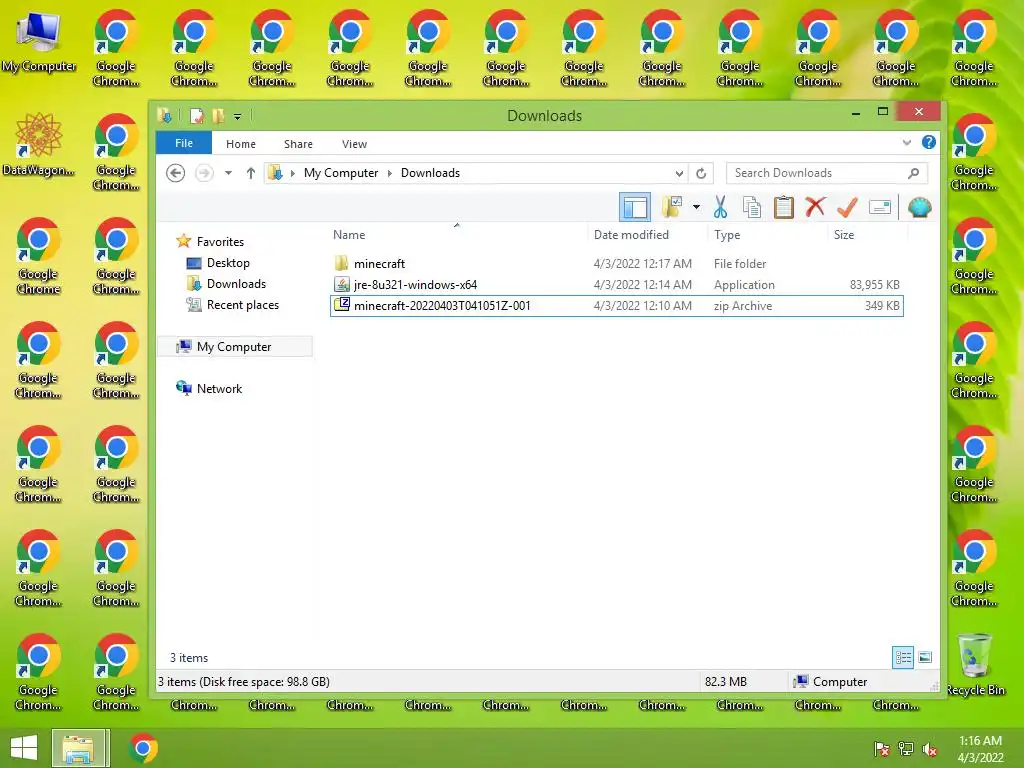
Task: Click the Classic Shell settings shell icon
Action: tap(920, 208)
